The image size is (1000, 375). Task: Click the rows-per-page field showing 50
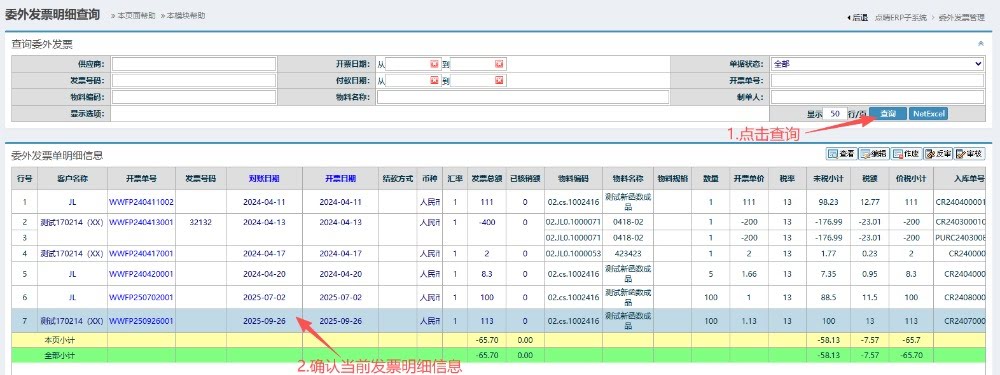(x=835, y=114)
